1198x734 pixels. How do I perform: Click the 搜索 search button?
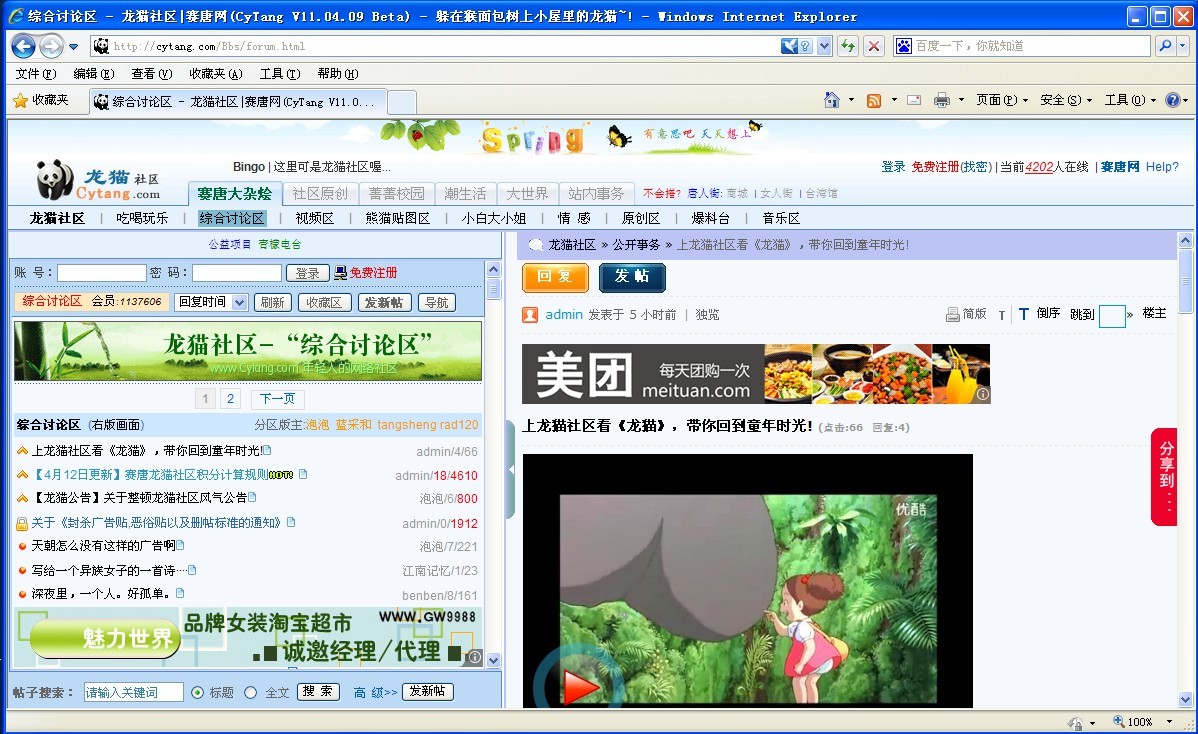point(318,691)
